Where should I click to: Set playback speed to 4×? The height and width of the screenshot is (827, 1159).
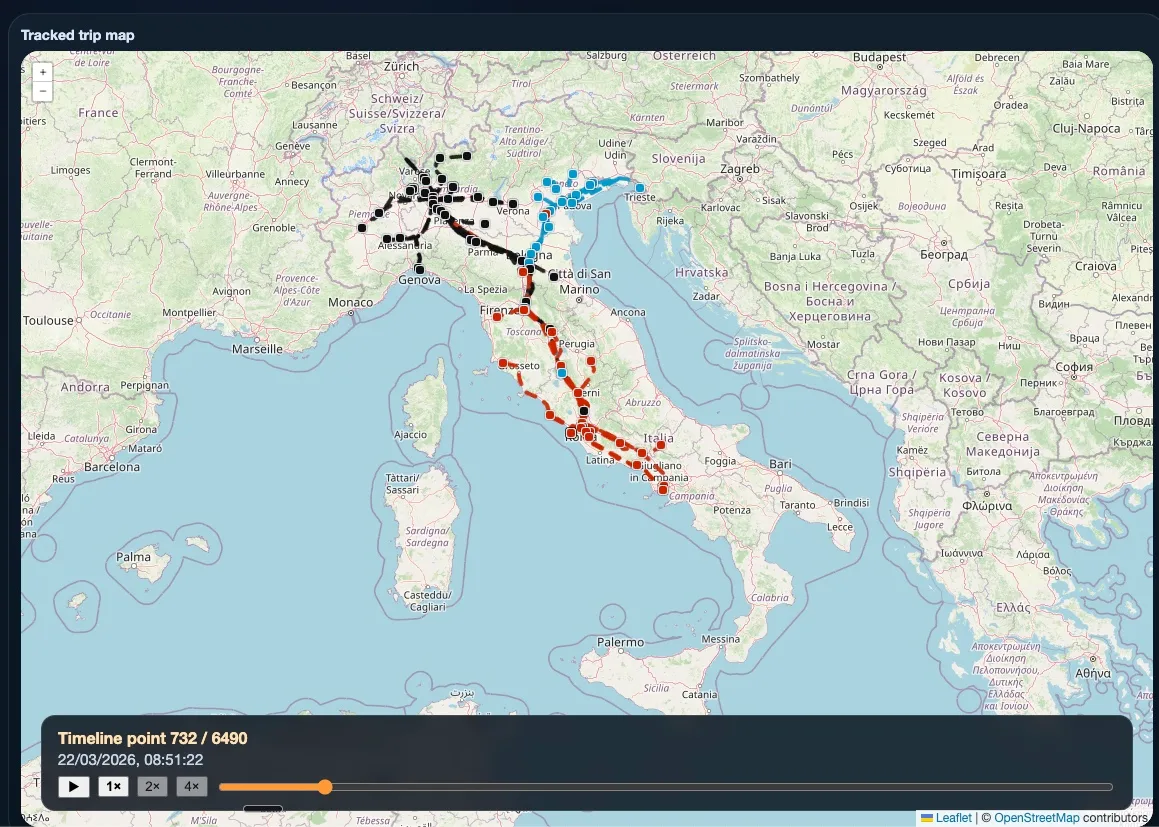click(x=192, y=787)
